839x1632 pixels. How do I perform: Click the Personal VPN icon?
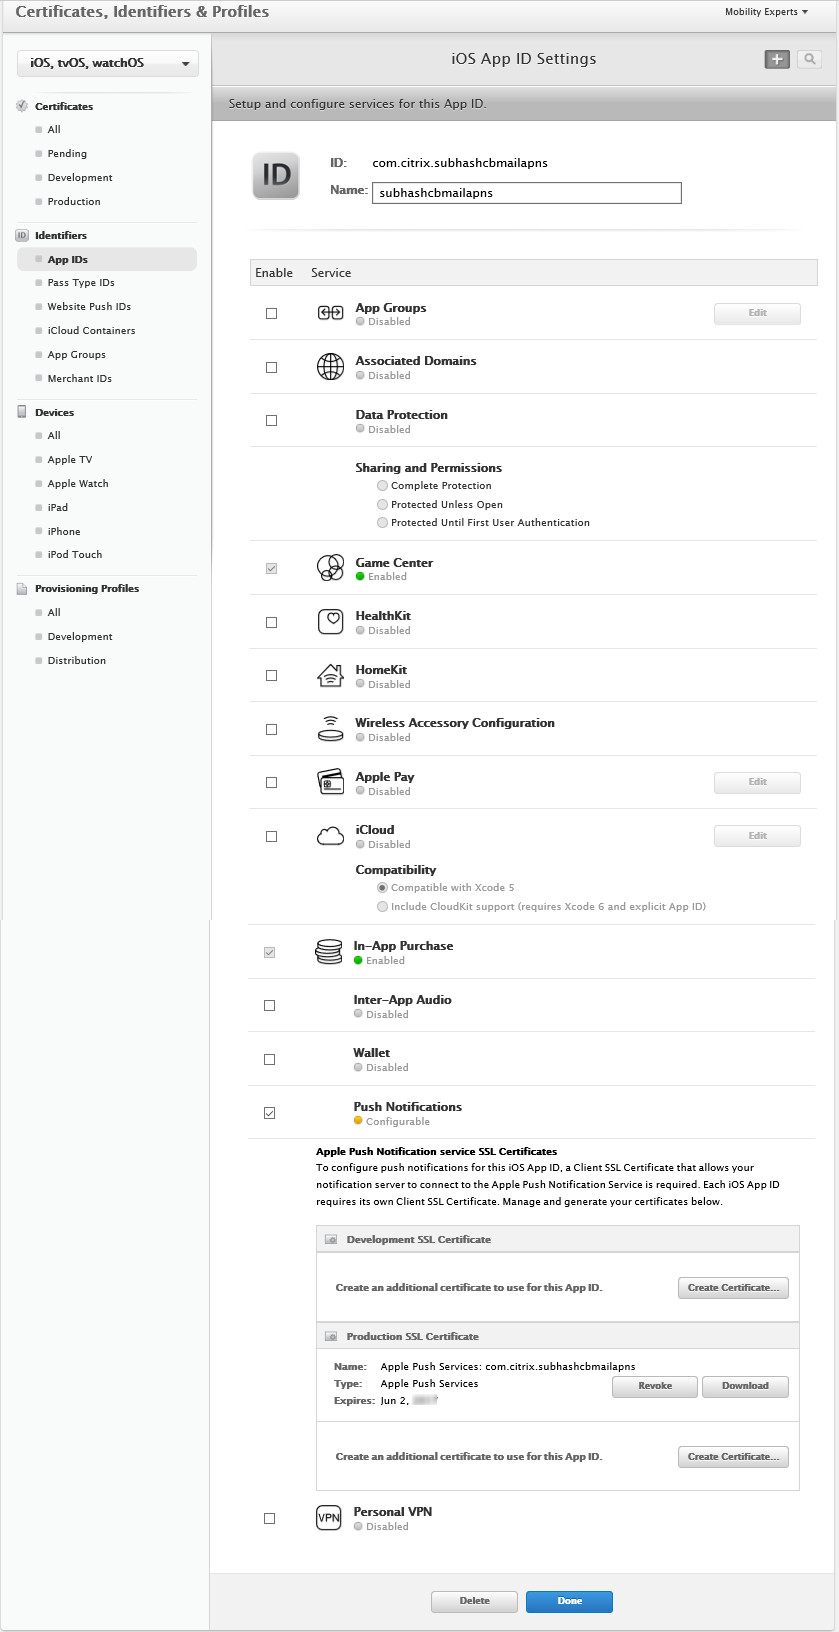click(329, 1518)
